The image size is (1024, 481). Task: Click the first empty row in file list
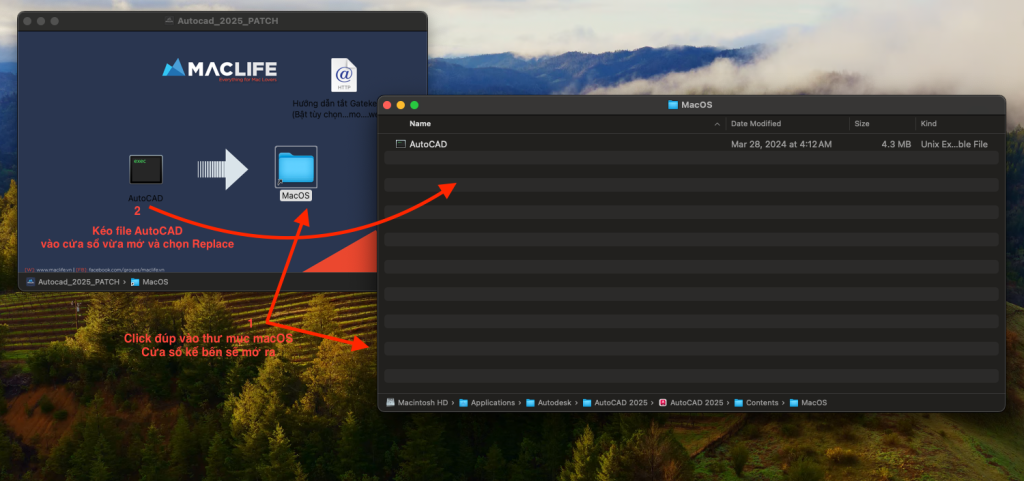(x=690, y=158)
